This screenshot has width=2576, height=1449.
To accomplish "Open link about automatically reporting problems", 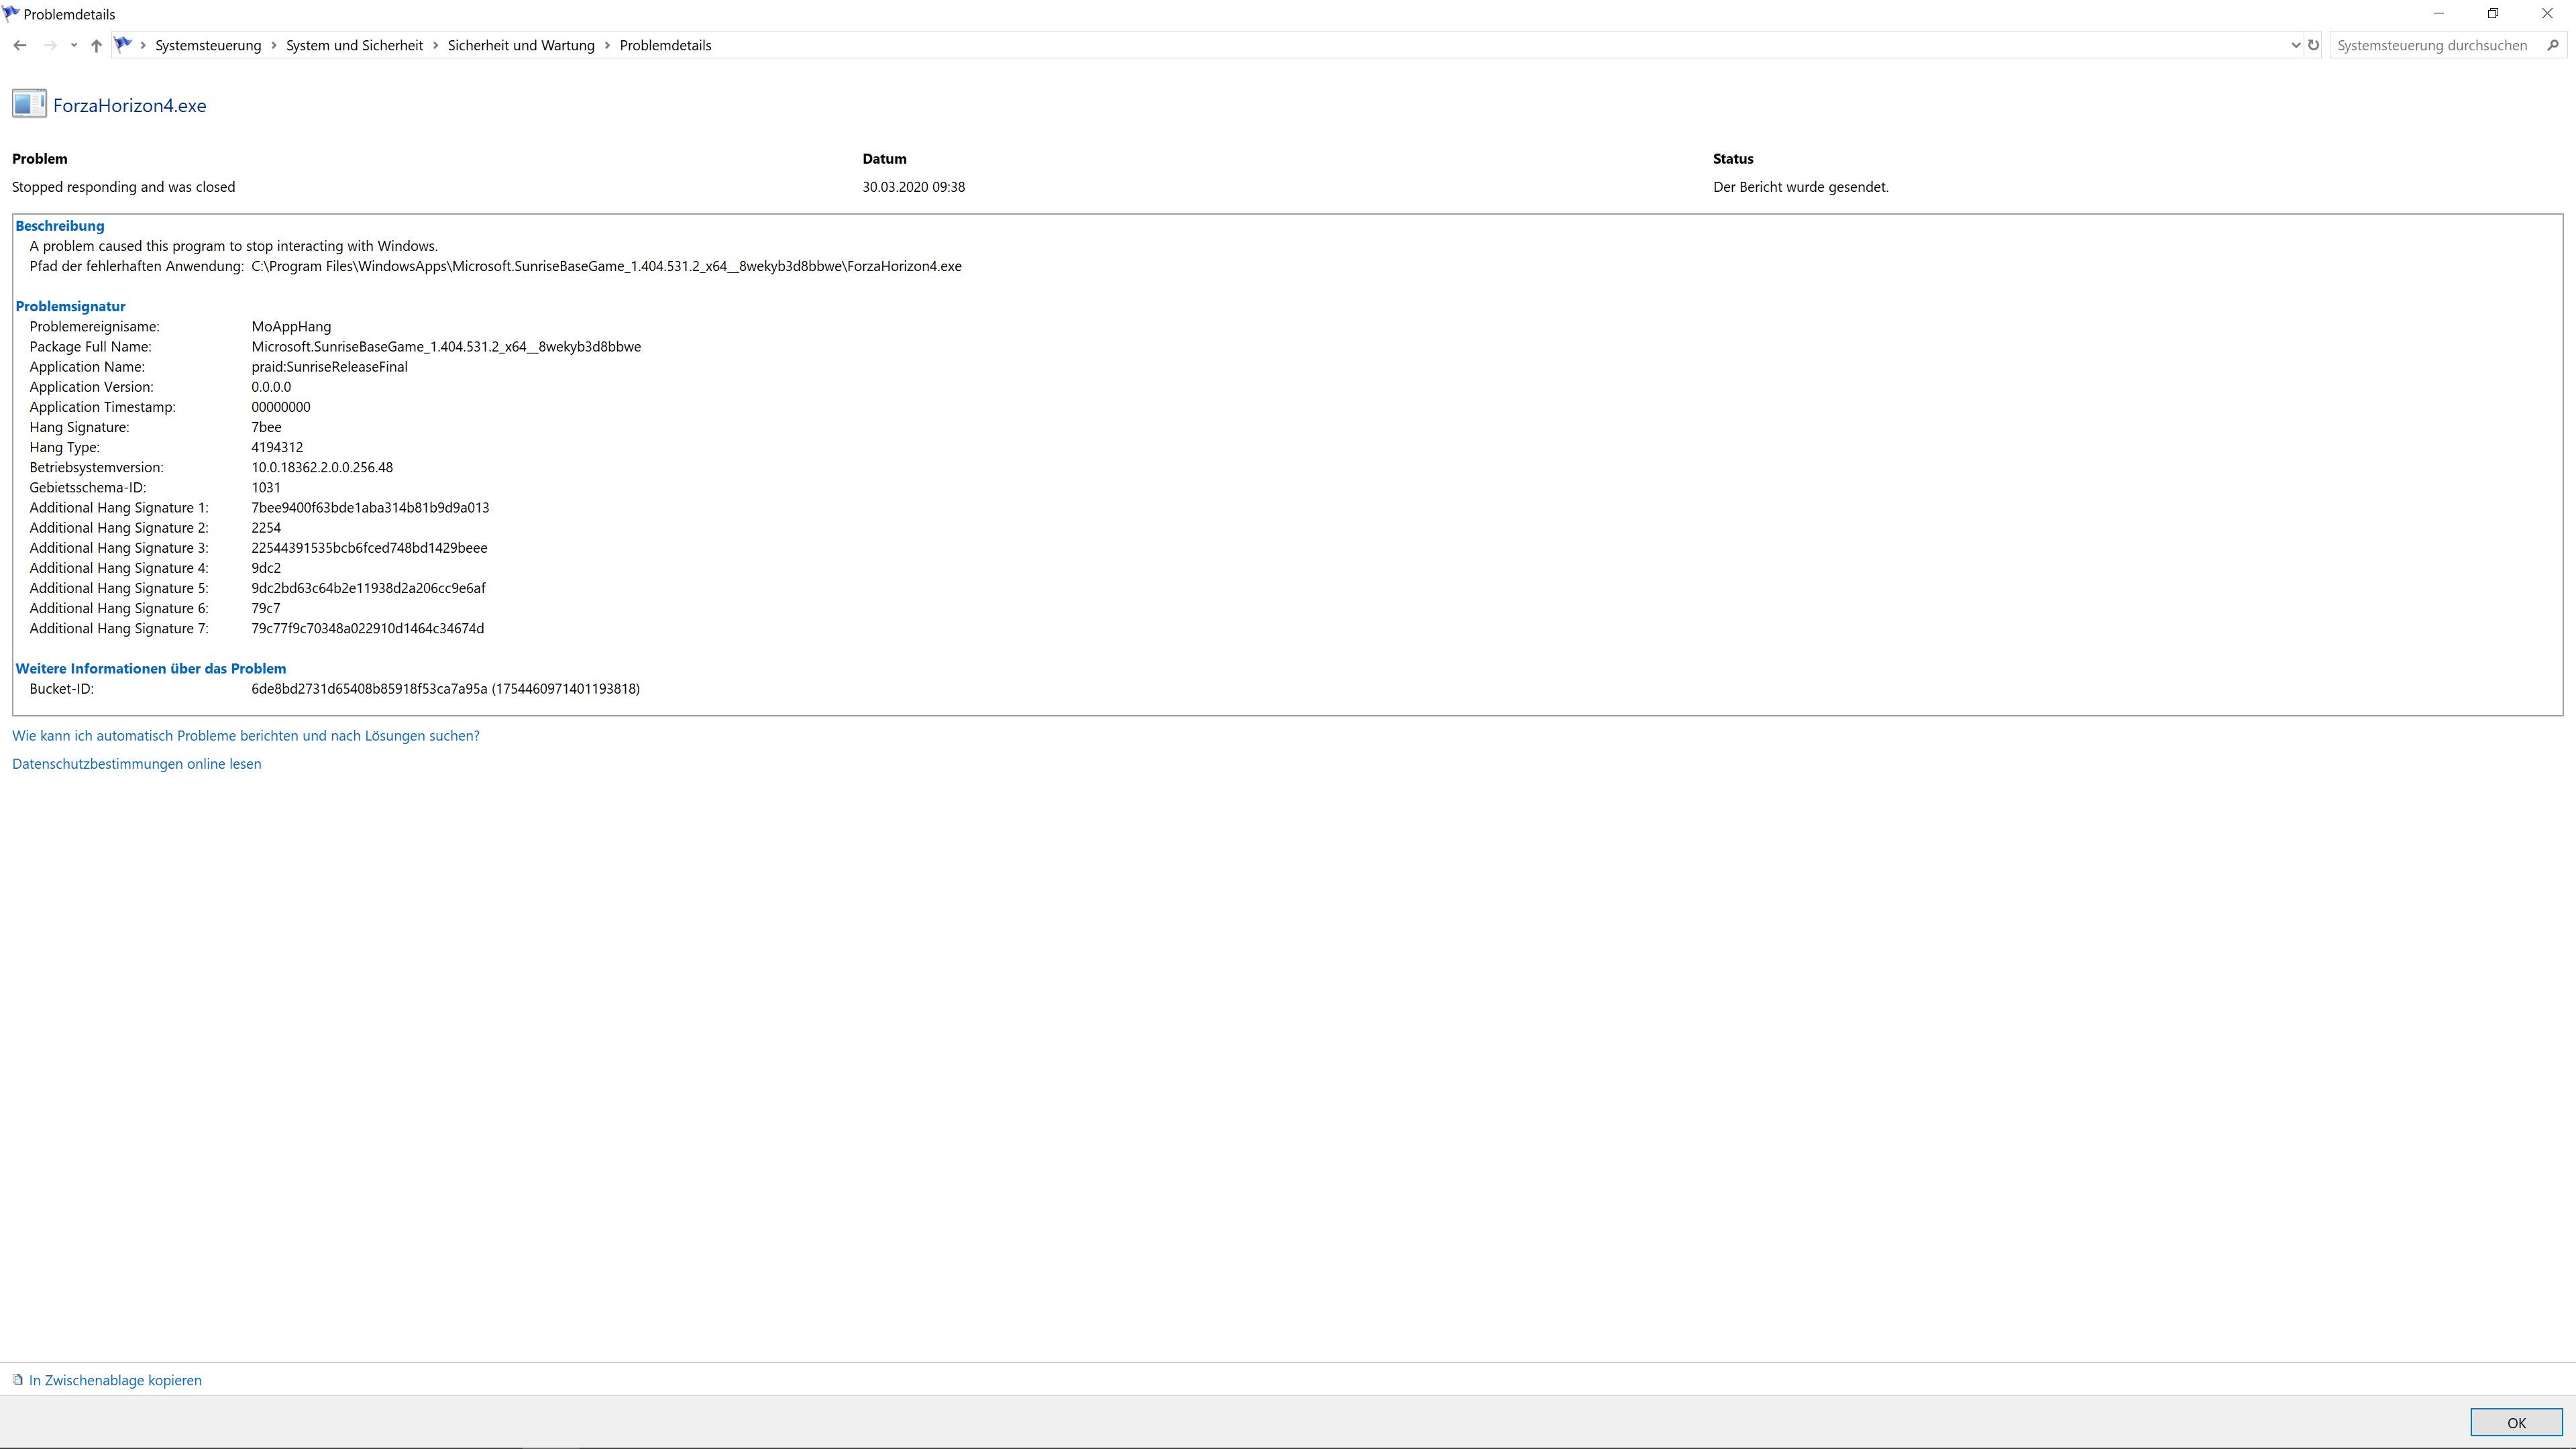I will (x=245, y=736).
